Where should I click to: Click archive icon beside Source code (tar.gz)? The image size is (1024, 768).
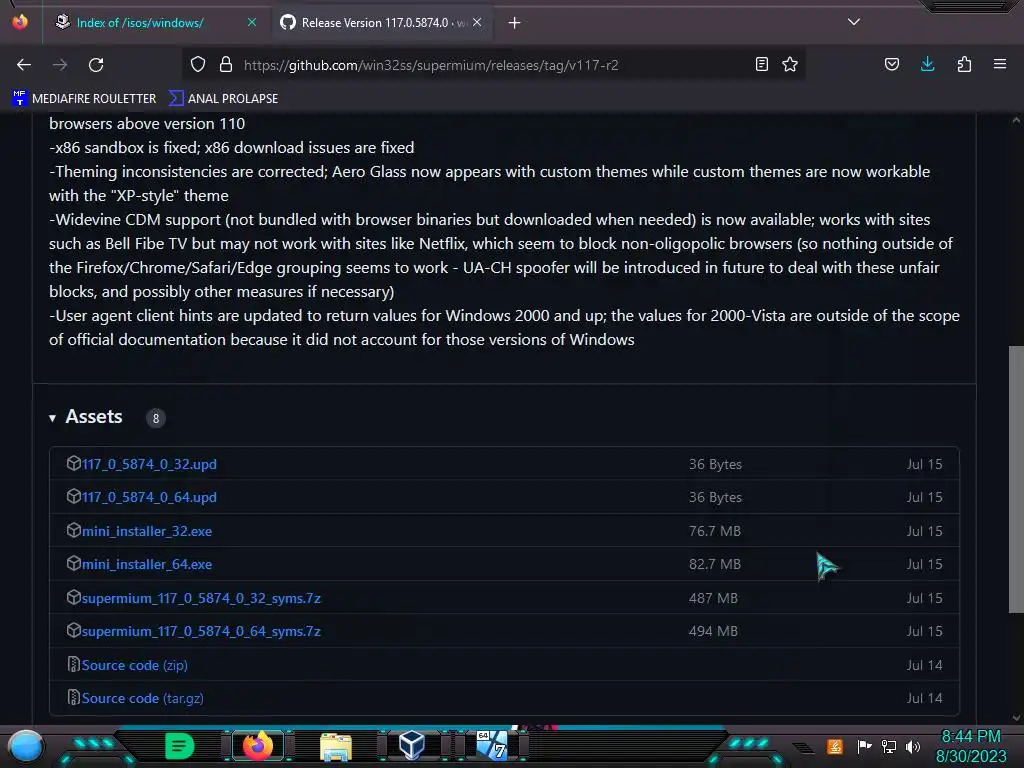(74, 697)
